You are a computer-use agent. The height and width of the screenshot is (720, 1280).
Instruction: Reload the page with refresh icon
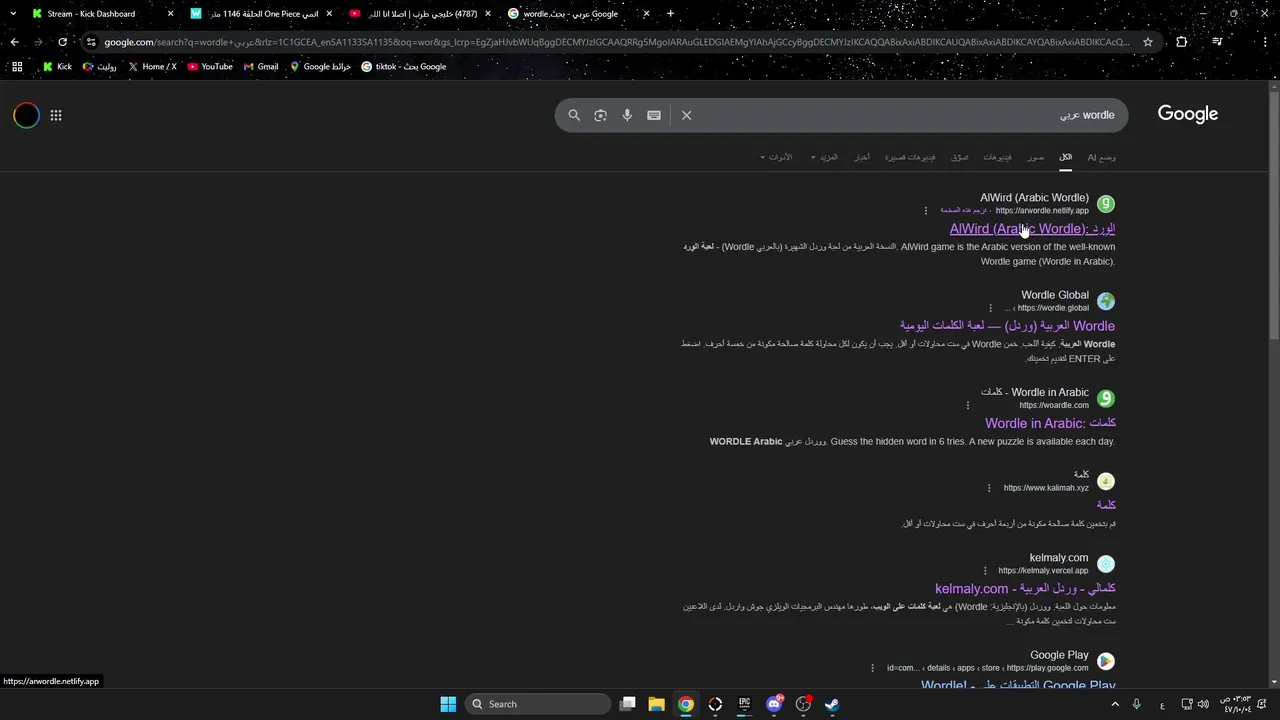click(x=62, y=42)
